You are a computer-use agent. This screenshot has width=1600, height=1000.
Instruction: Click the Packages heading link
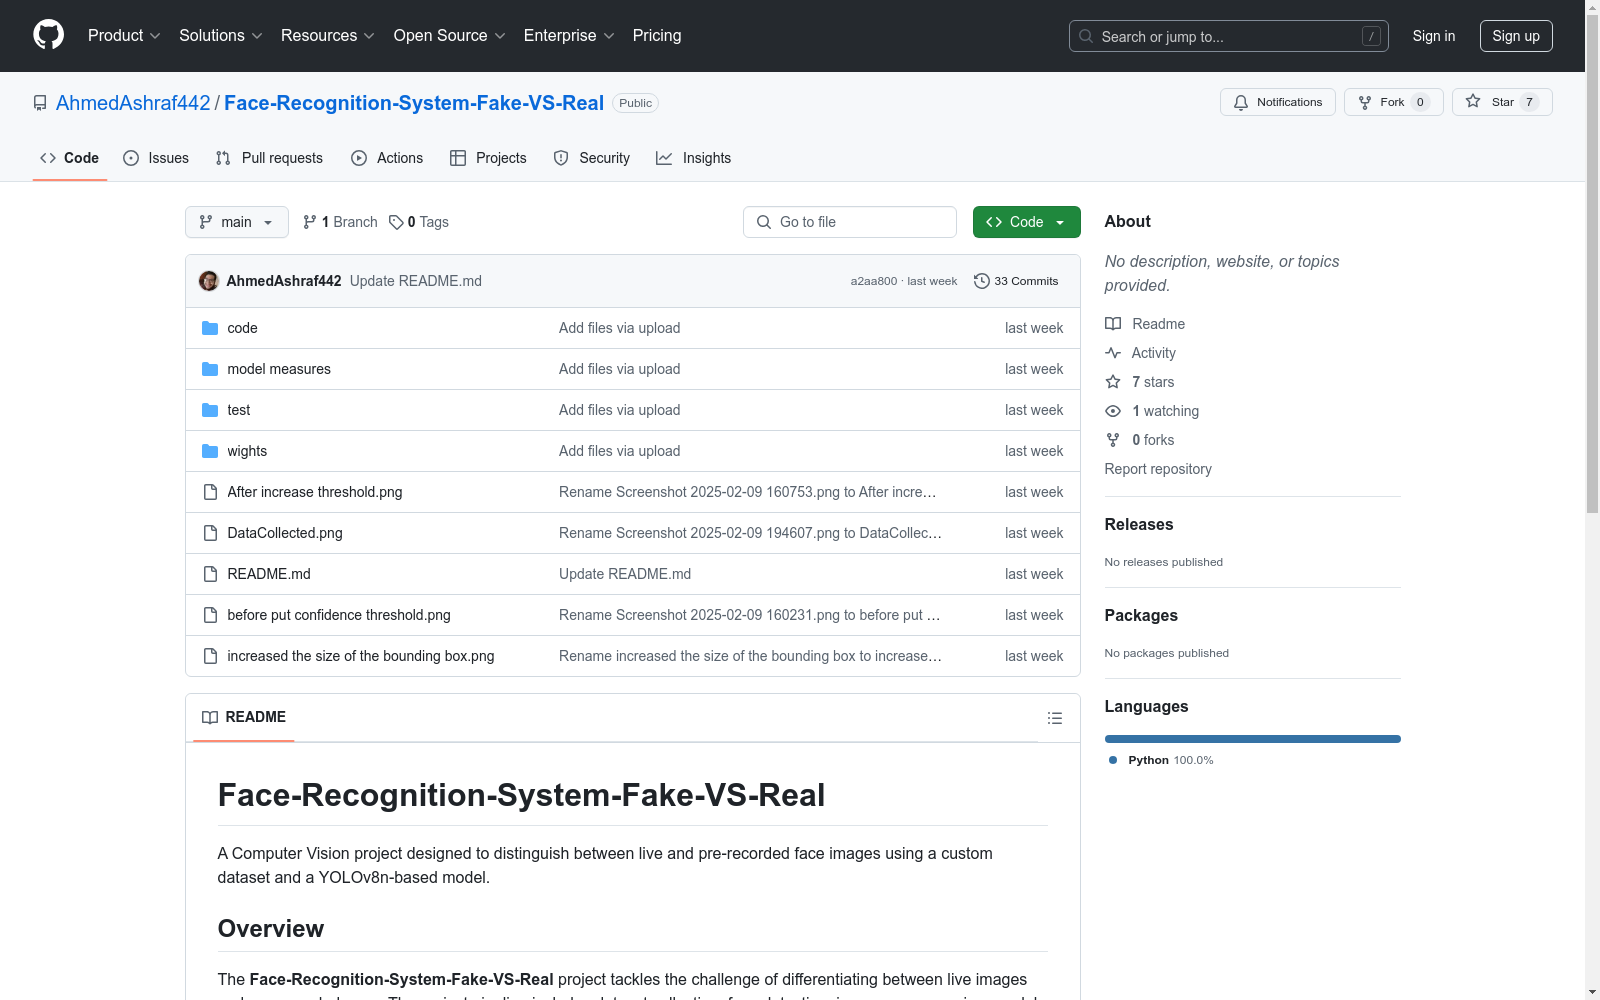[1141, 615]
